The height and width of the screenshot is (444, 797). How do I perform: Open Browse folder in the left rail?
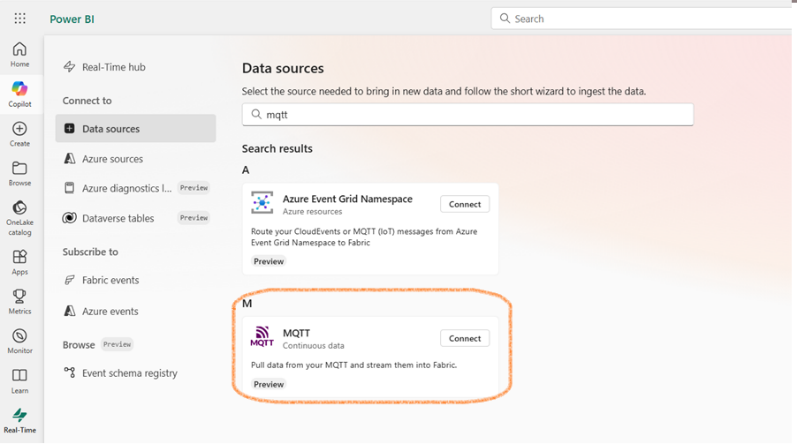tap(20, 174)
